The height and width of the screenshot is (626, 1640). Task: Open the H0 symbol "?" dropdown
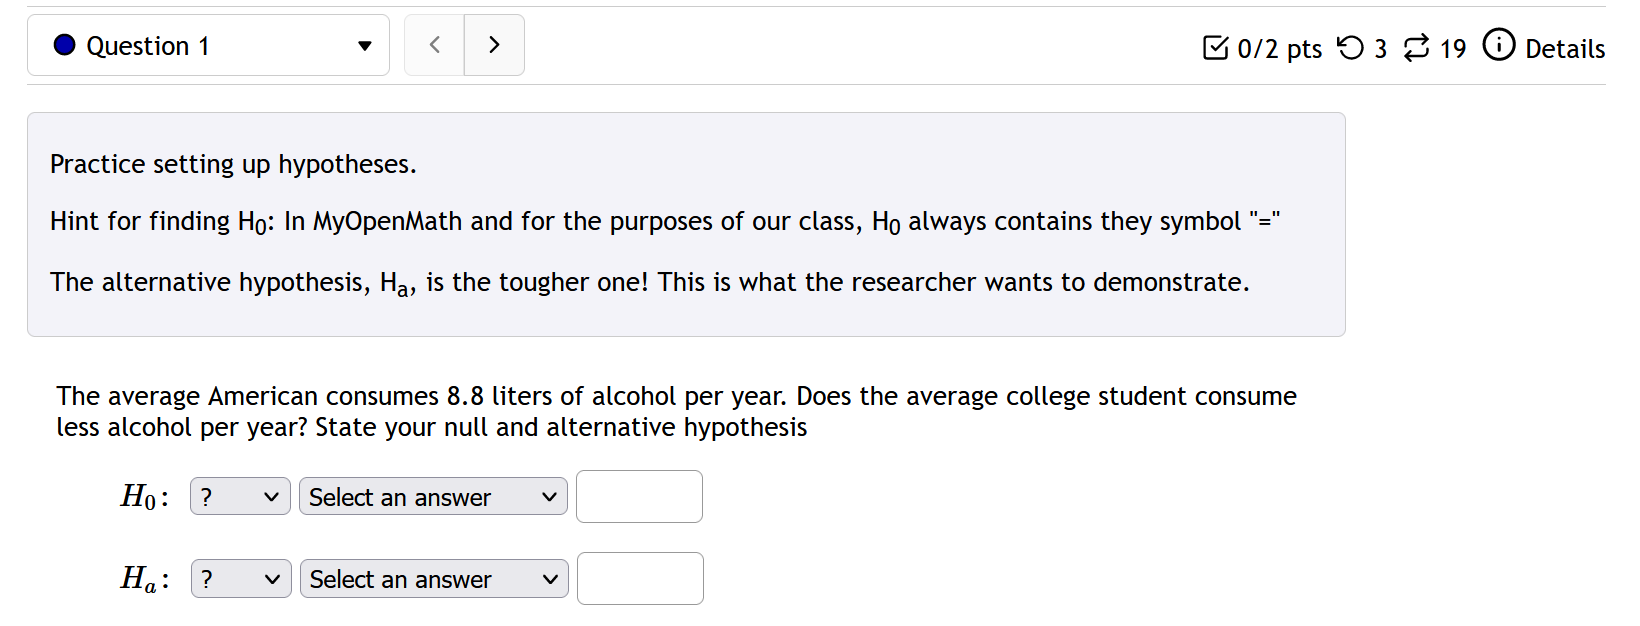coord(240,496)
